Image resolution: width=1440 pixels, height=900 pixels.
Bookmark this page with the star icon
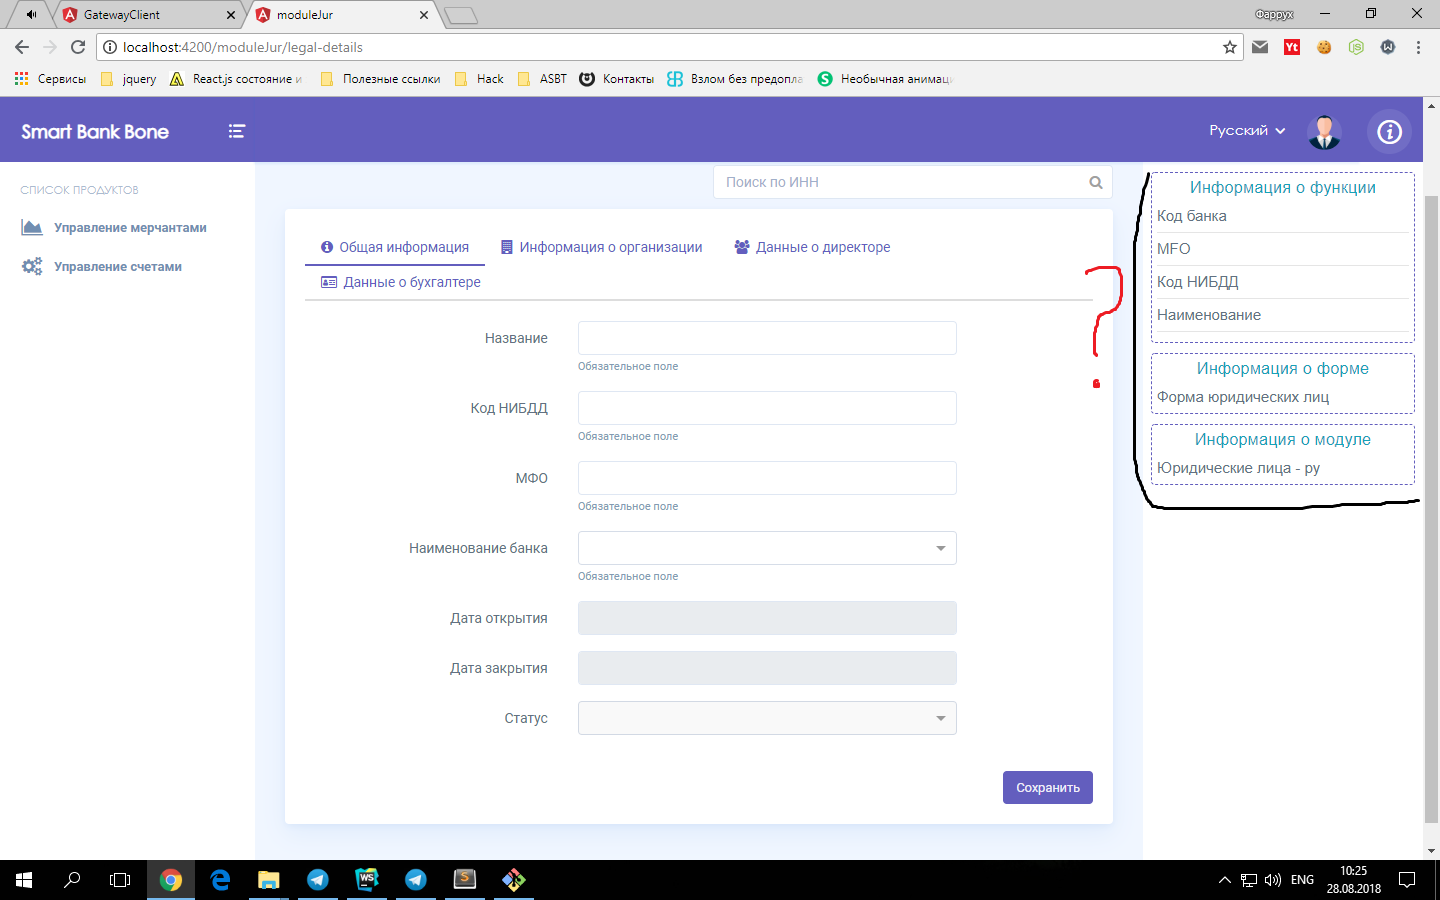pyautogui.click(x=1230, y=47)
